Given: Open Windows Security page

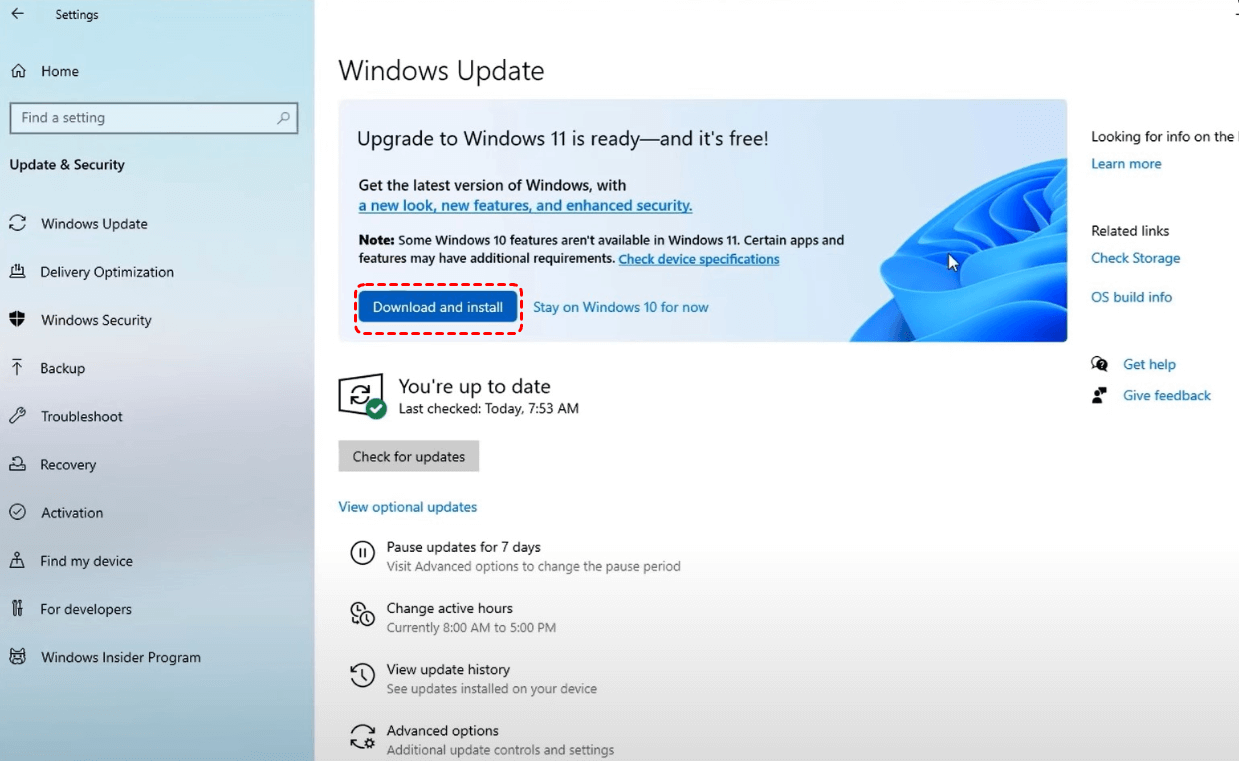Looking at the screenshot, I should coord(96,320).
